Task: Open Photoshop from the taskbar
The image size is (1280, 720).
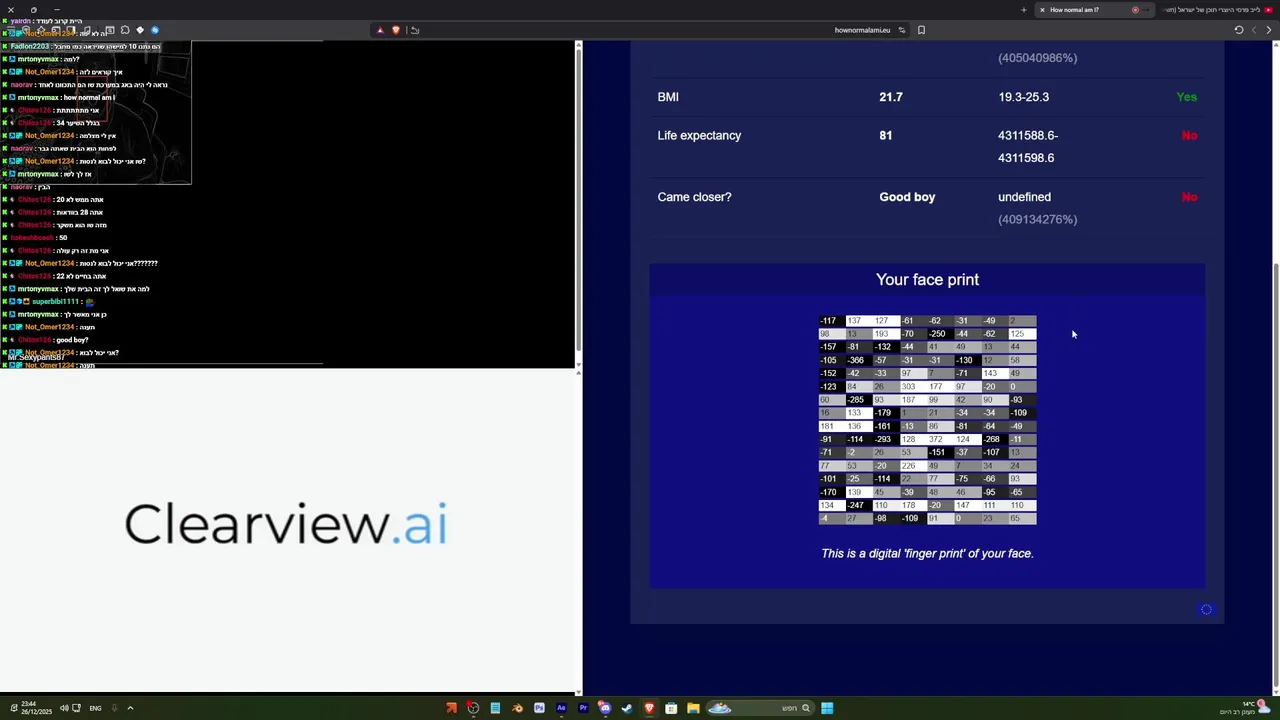Action: (539, 708)
